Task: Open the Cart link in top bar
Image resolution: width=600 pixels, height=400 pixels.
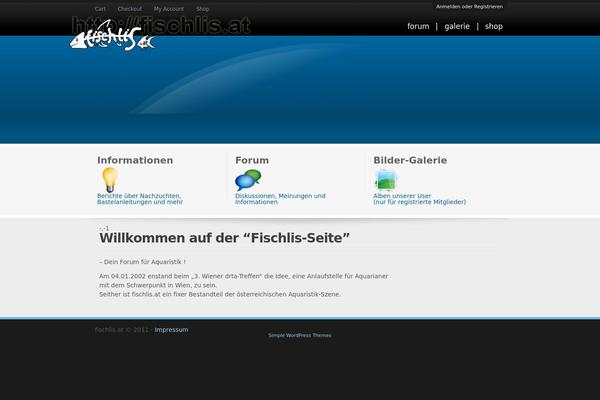Action: tap(100, 9)
